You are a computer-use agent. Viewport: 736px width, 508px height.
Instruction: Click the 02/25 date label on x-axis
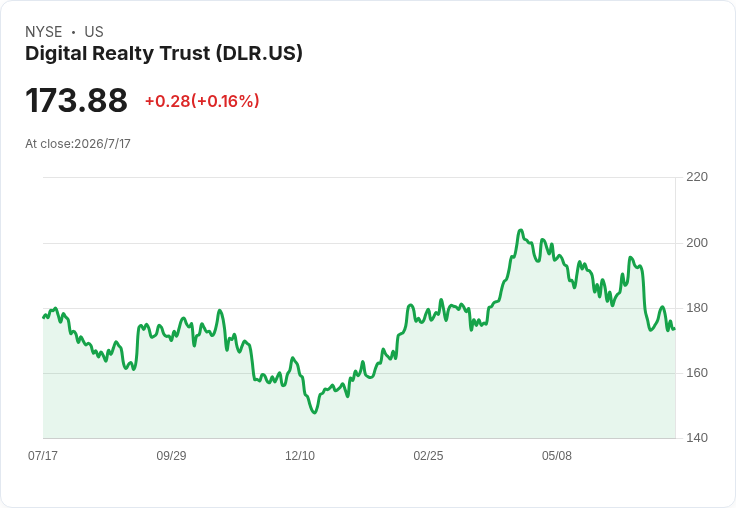(x=428, y=455)
